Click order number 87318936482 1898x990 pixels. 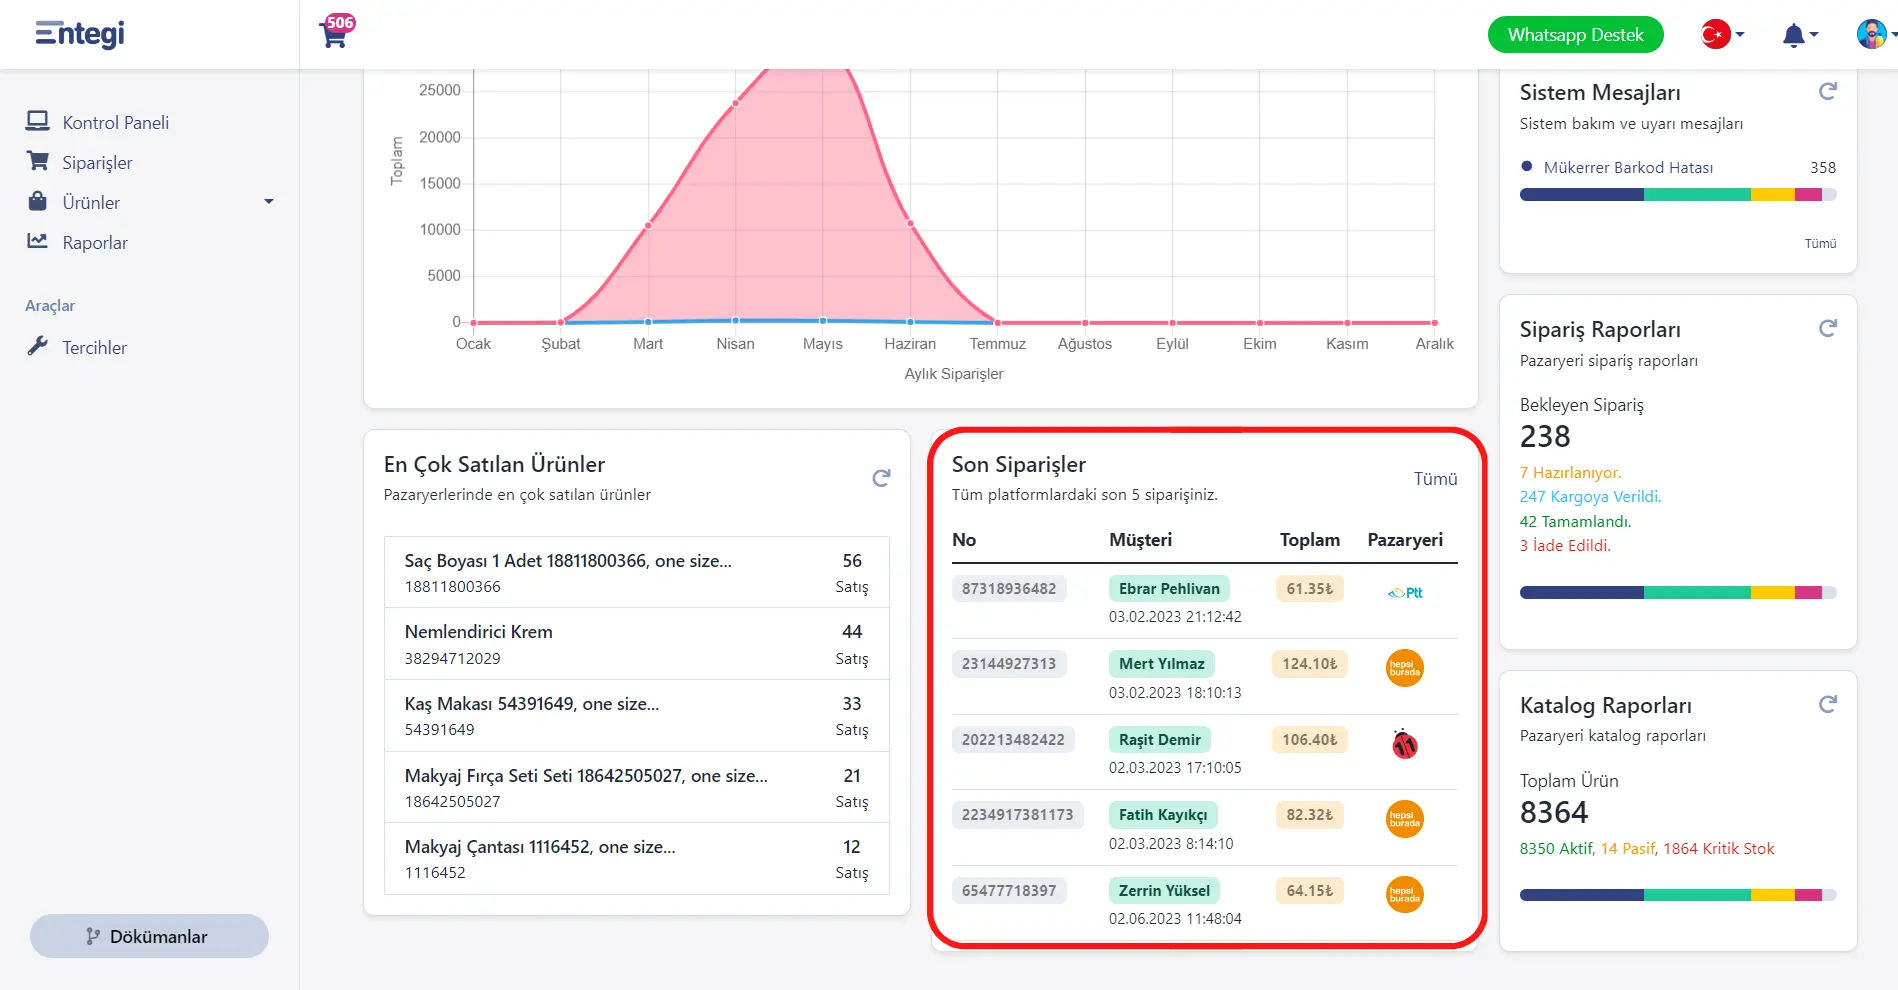coord(1009,588)
